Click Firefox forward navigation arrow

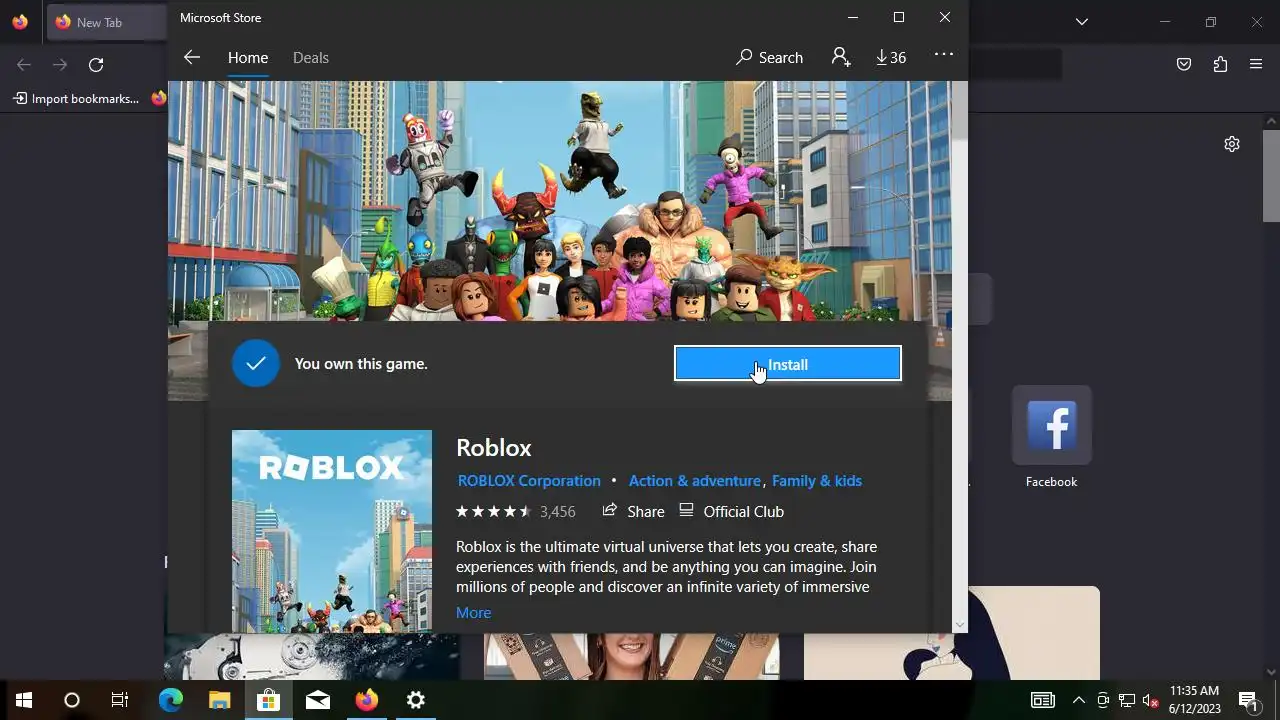[60, 65]
